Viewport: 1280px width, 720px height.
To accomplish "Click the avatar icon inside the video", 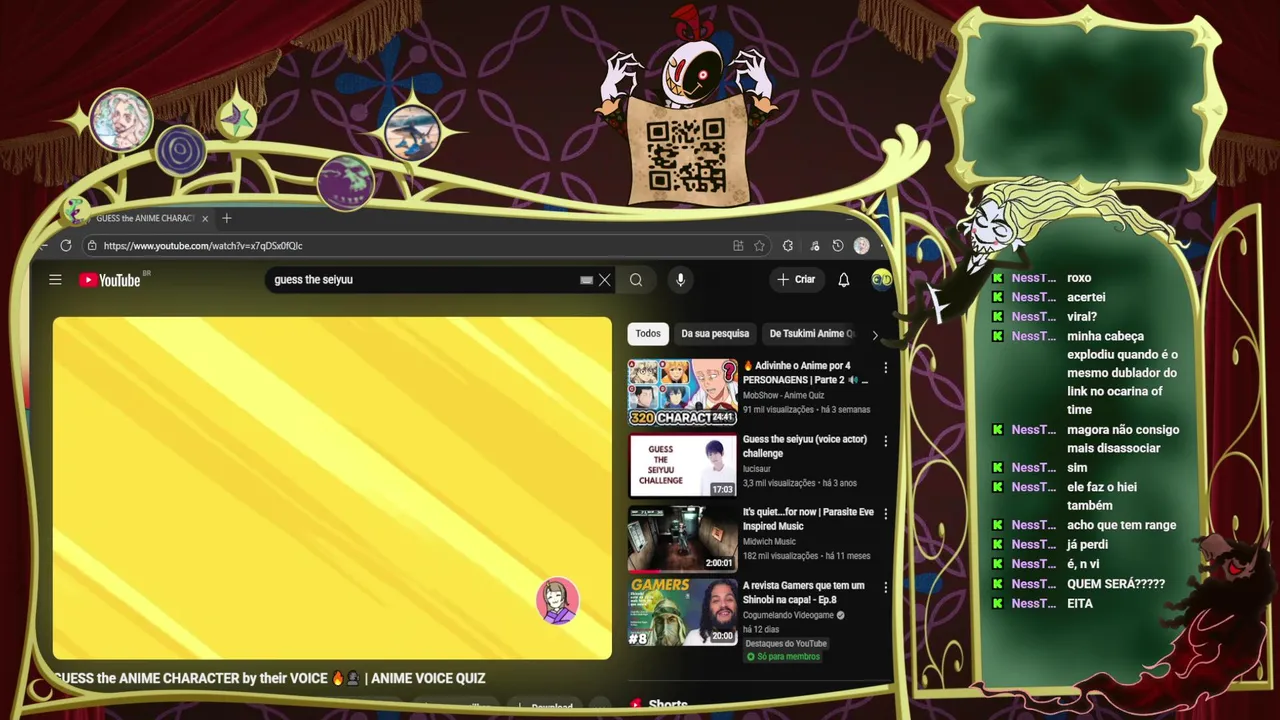I will tap(557, 601).
